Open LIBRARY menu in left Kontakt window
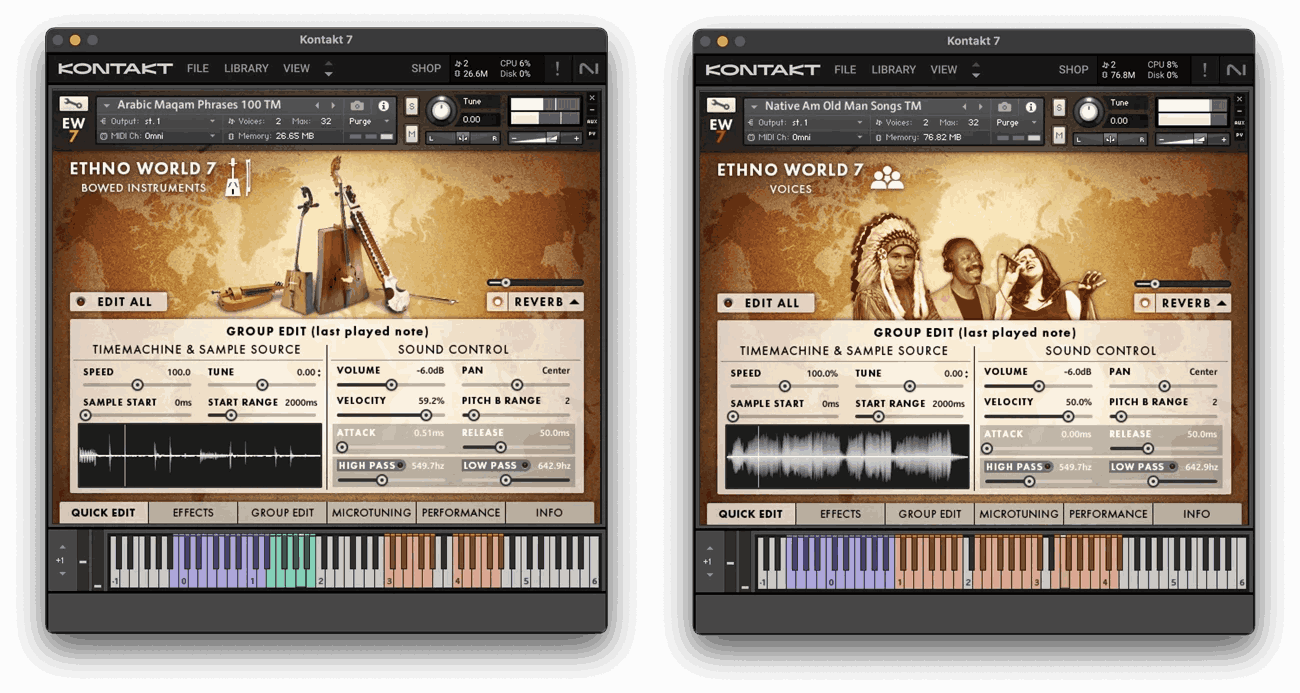 tap(246, 69)
